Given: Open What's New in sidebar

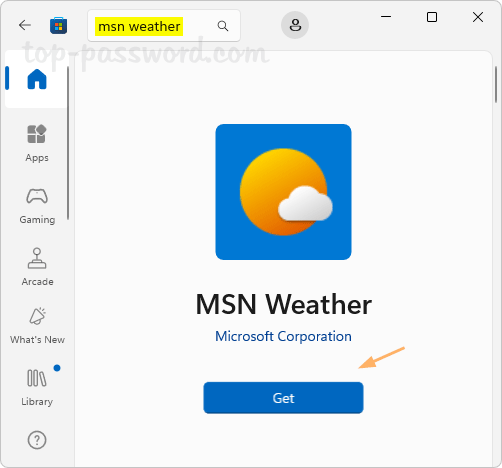Looking at the screenshot, I should coord(37,325).
